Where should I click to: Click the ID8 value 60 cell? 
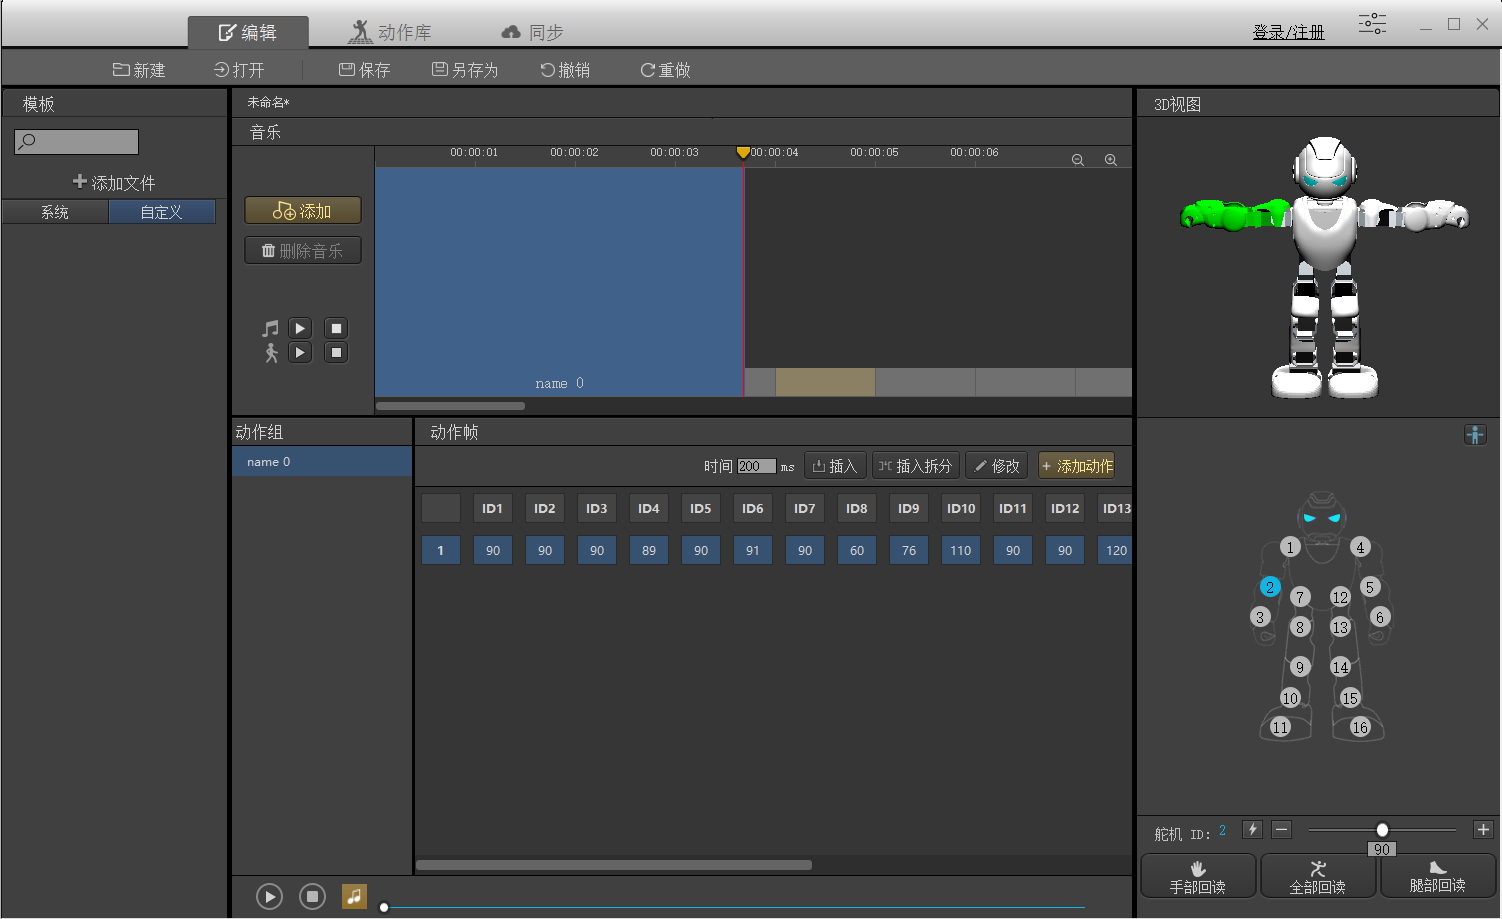coord(857,550)
